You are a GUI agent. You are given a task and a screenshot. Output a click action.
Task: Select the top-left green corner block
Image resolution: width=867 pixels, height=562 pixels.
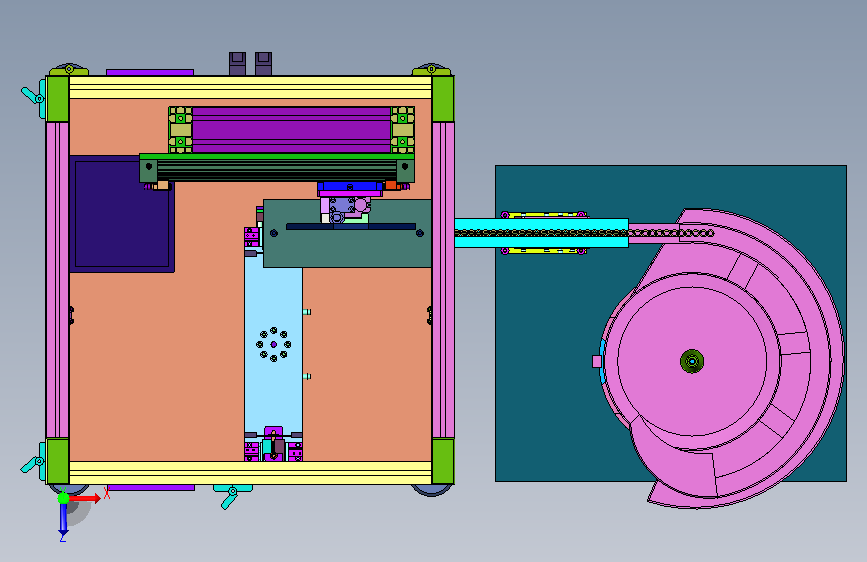tap(58, 99)
